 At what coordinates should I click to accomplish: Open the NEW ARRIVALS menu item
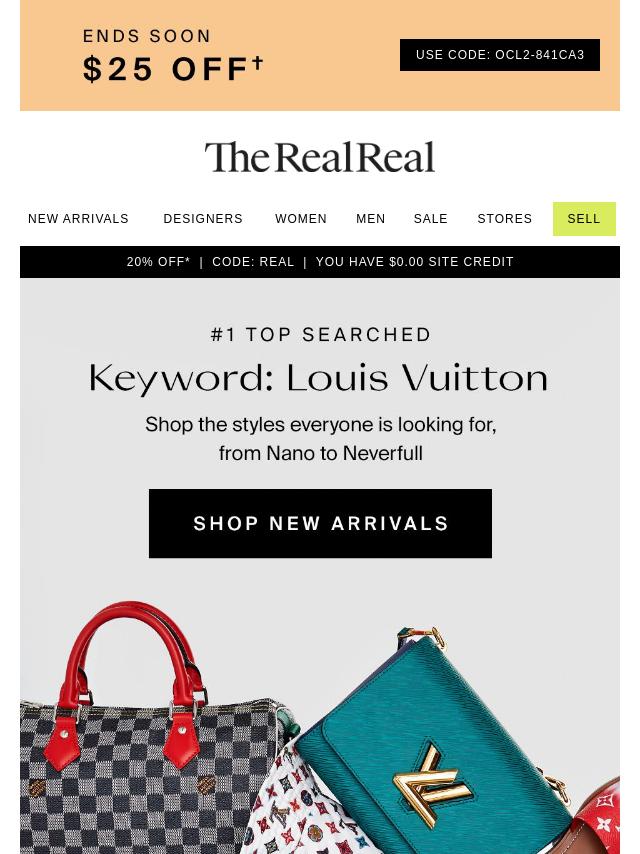point(78,218)
